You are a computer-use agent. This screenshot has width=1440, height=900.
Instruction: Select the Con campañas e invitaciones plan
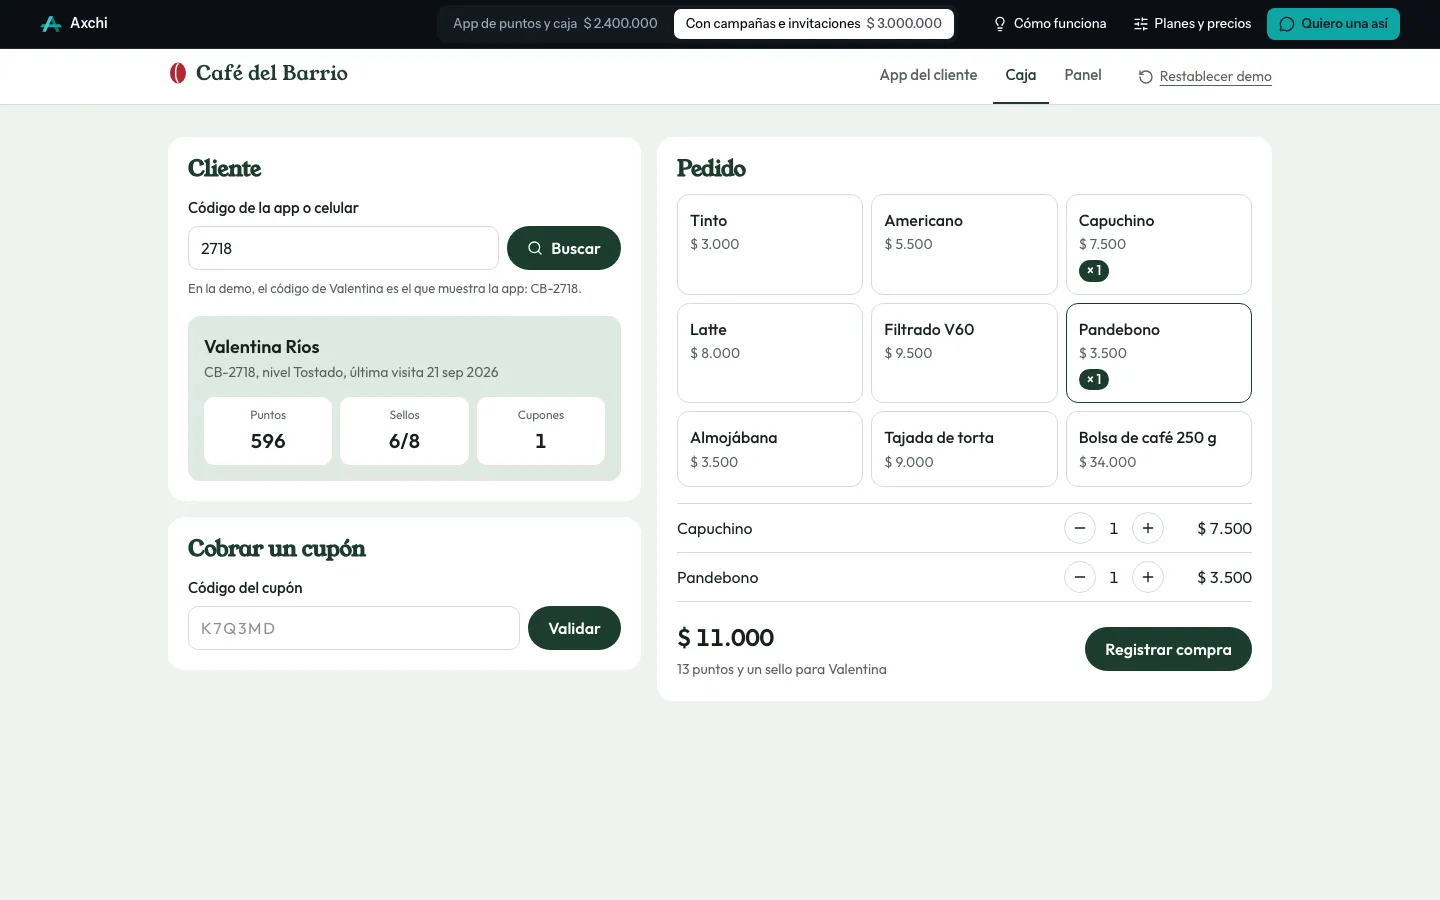(814, 24)
